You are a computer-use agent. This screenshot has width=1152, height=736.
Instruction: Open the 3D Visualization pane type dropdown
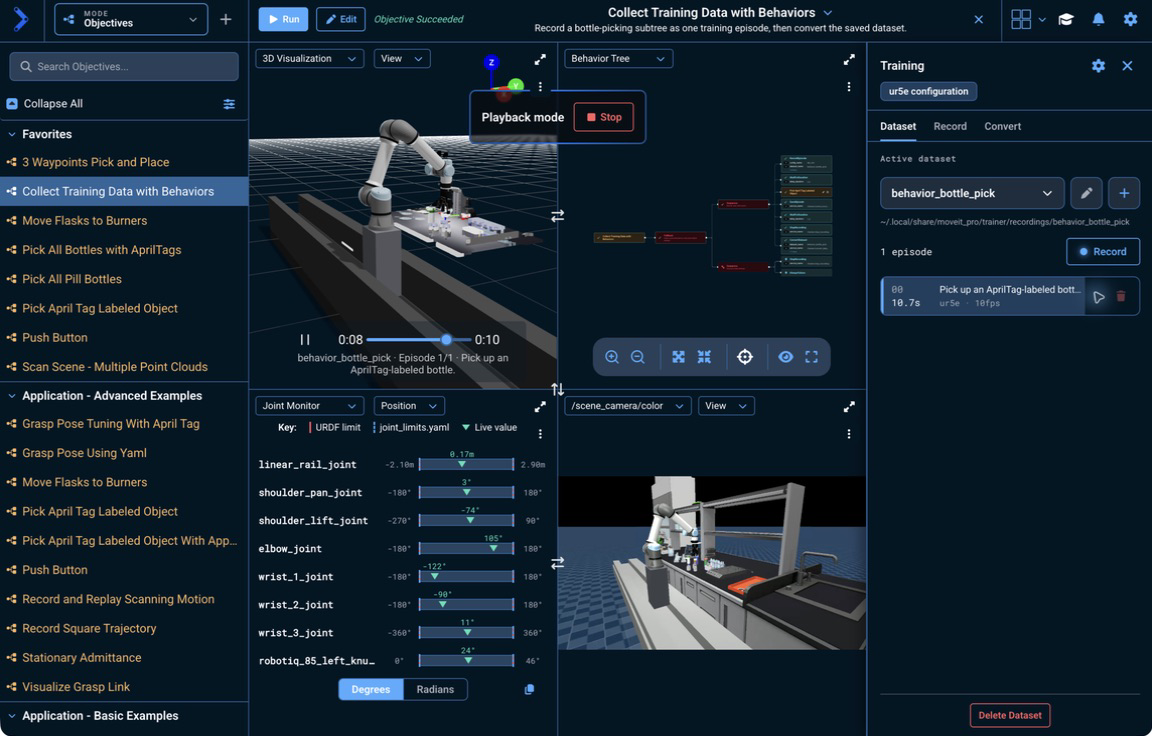click(x=309, y=59)
